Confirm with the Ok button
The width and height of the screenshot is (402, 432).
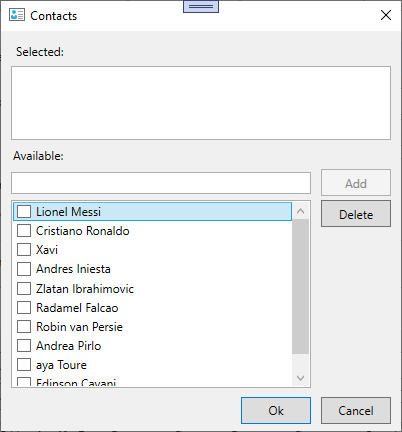coord(276,411)
